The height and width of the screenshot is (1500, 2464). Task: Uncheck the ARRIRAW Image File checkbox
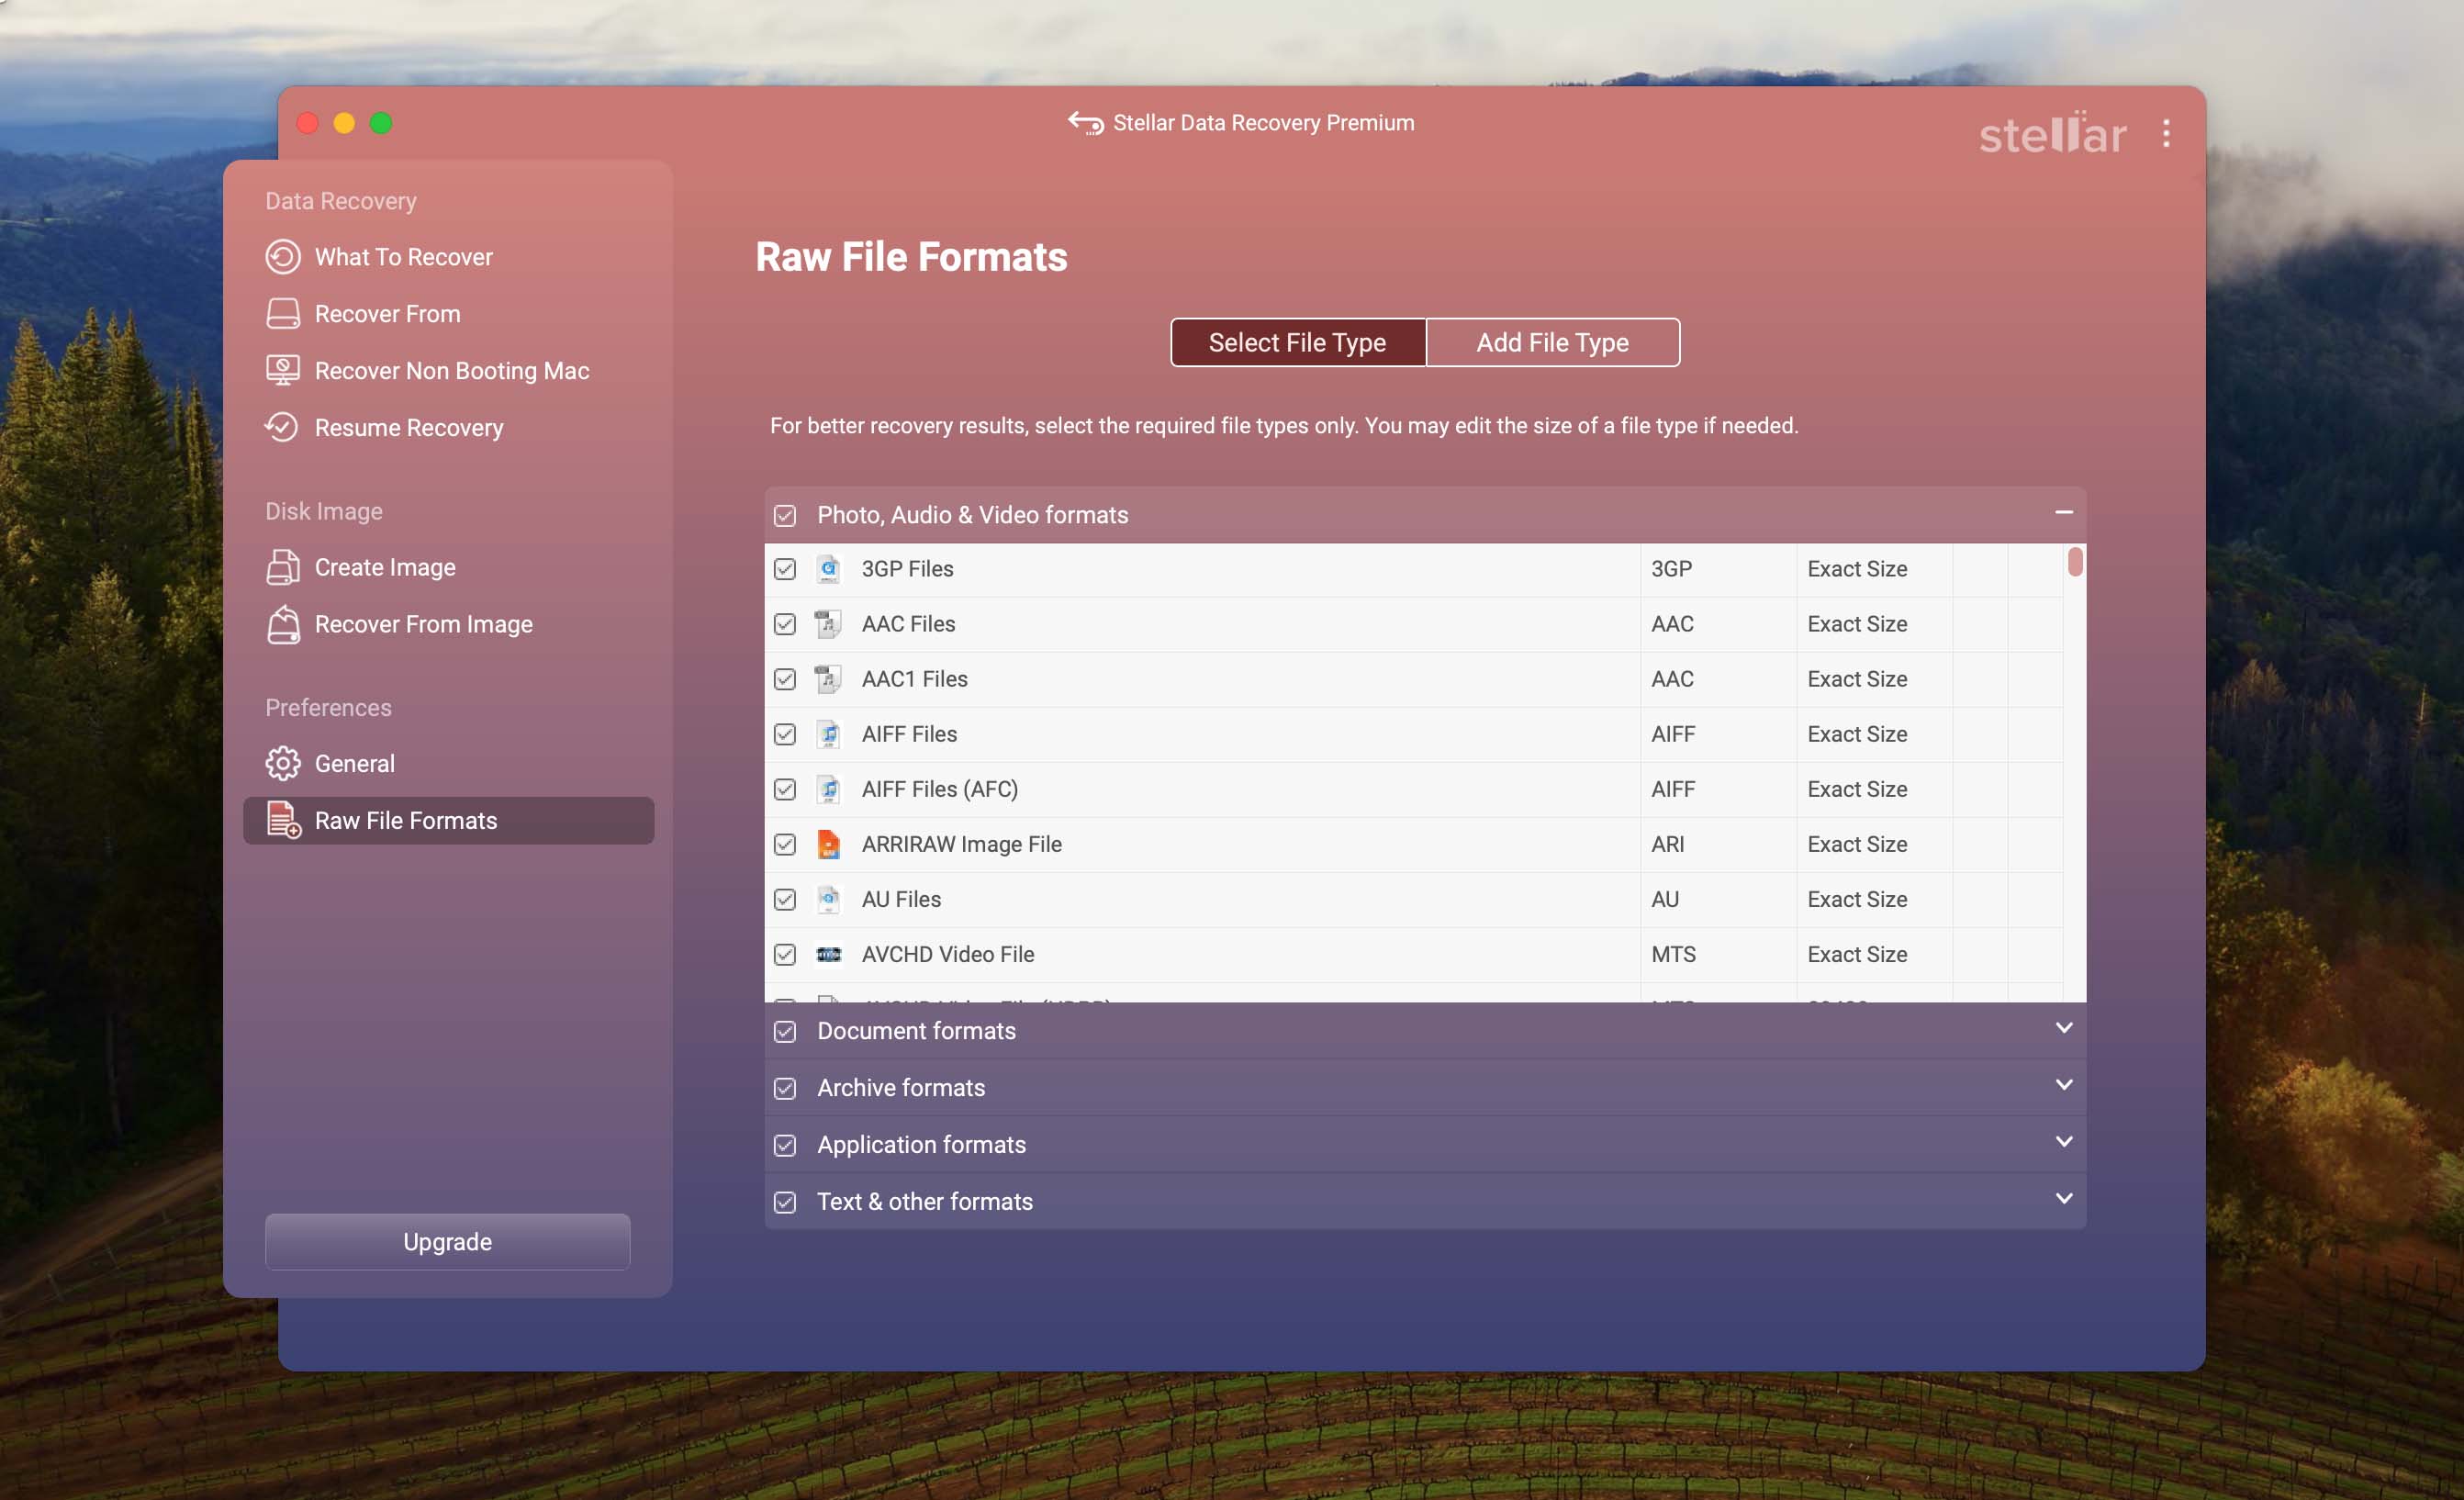coord(785,844)
